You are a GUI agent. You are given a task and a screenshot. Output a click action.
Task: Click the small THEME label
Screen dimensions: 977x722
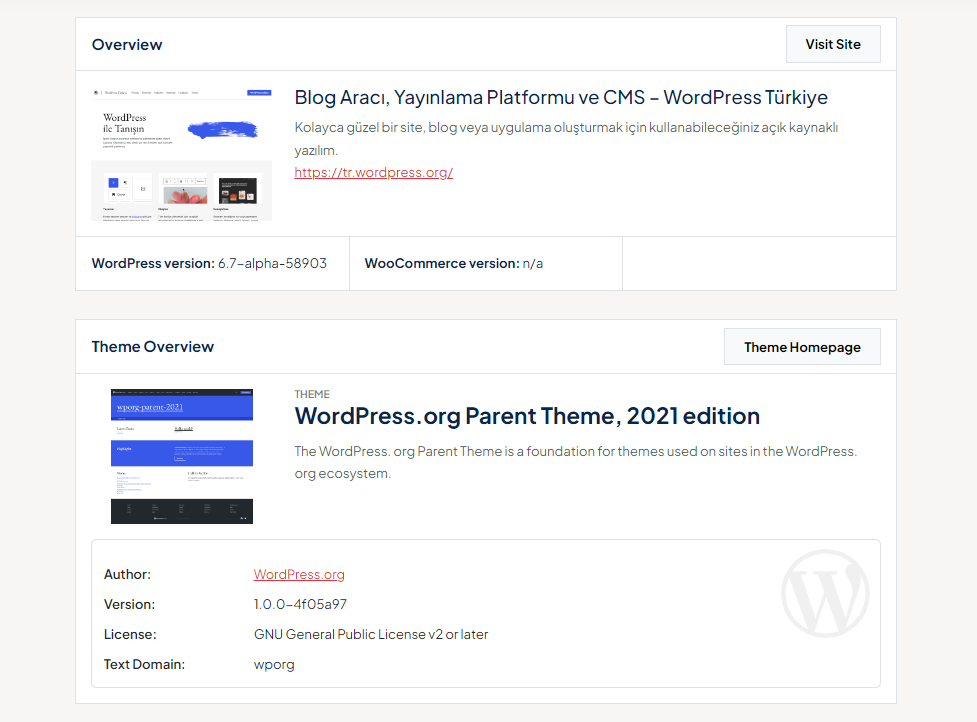[312, 394]
